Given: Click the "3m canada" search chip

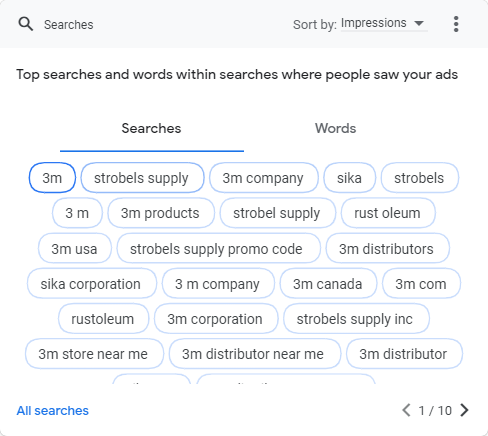Looking at the screenshot, I should 328,284.
